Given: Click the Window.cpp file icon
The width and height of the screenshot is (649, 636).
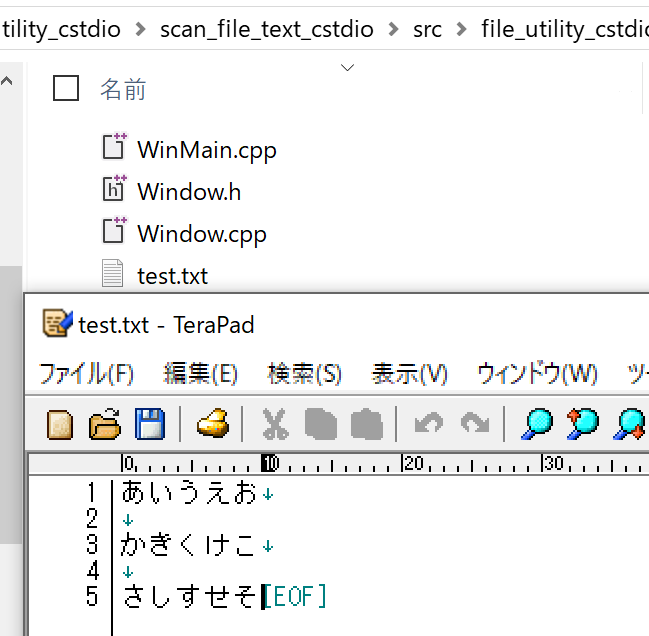Looking at the screenshot, I should pyautogui.click(x=114, y=230).
